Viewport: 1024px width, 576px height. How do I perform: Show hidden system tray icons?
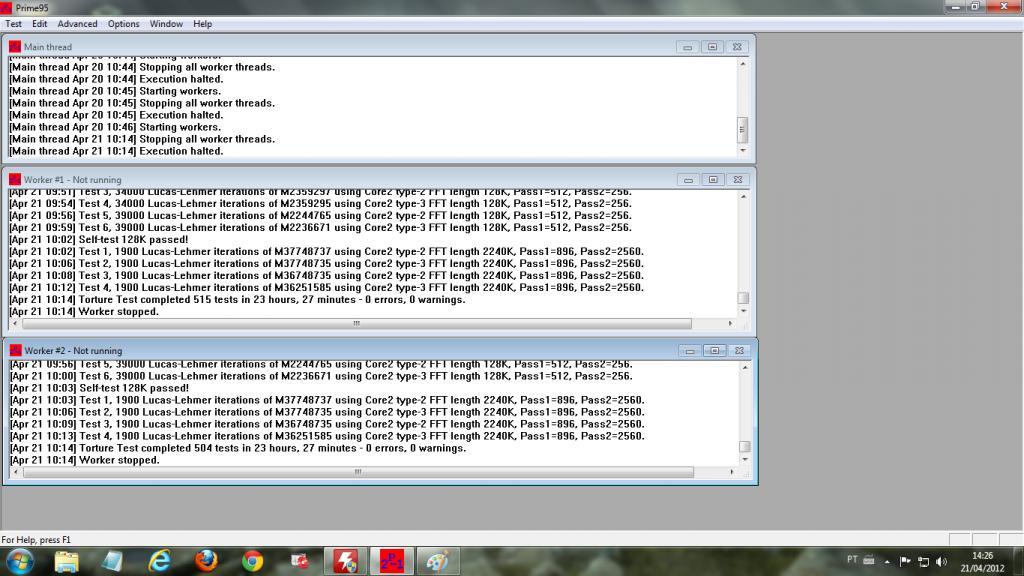coord(887,561)
